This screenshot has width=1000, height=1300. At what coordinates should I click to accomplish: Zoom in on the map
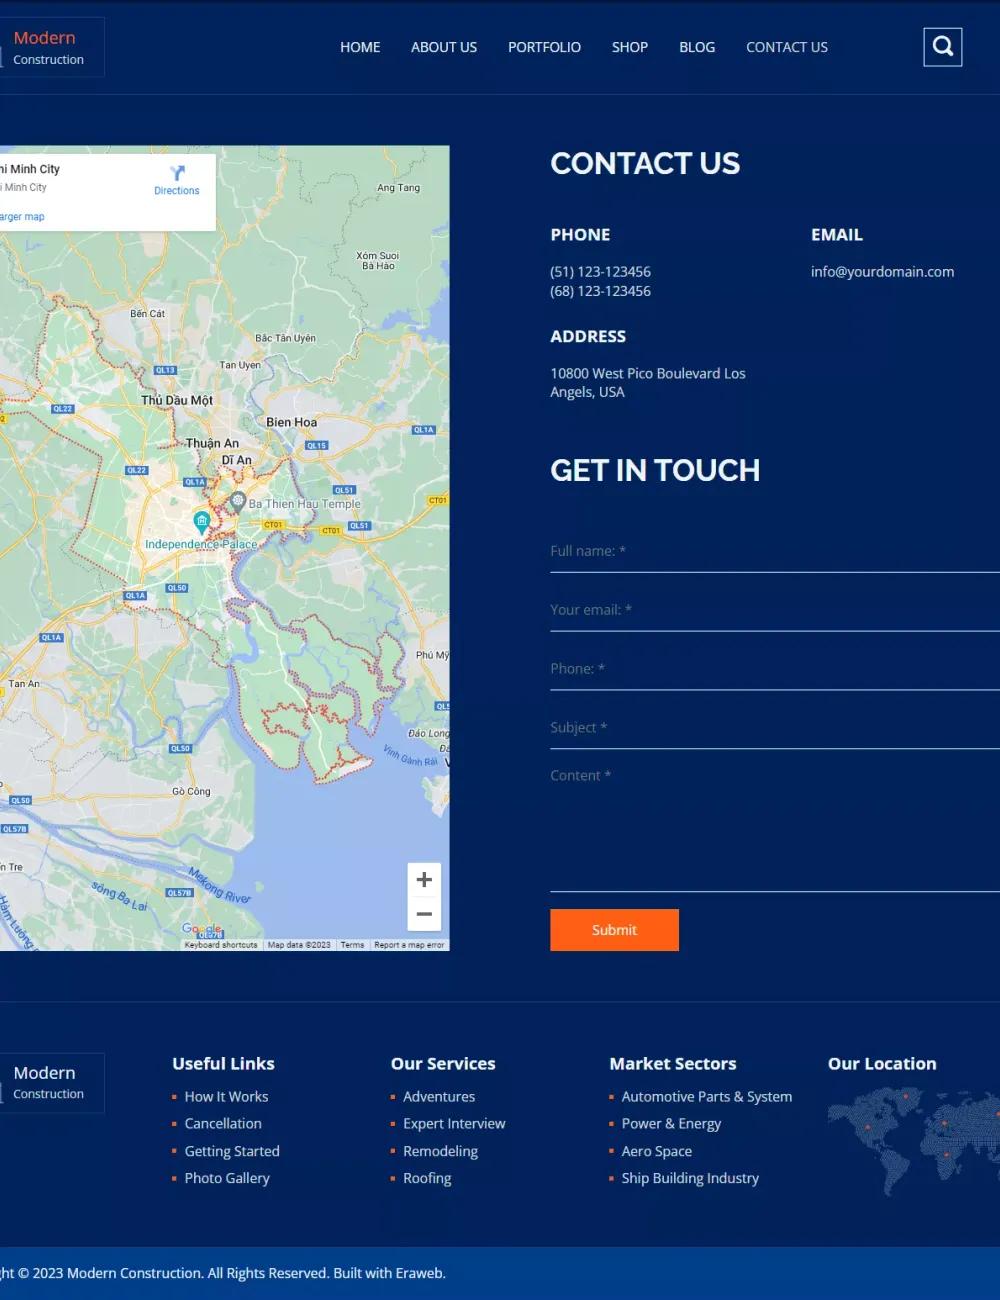tap(424, 879)
